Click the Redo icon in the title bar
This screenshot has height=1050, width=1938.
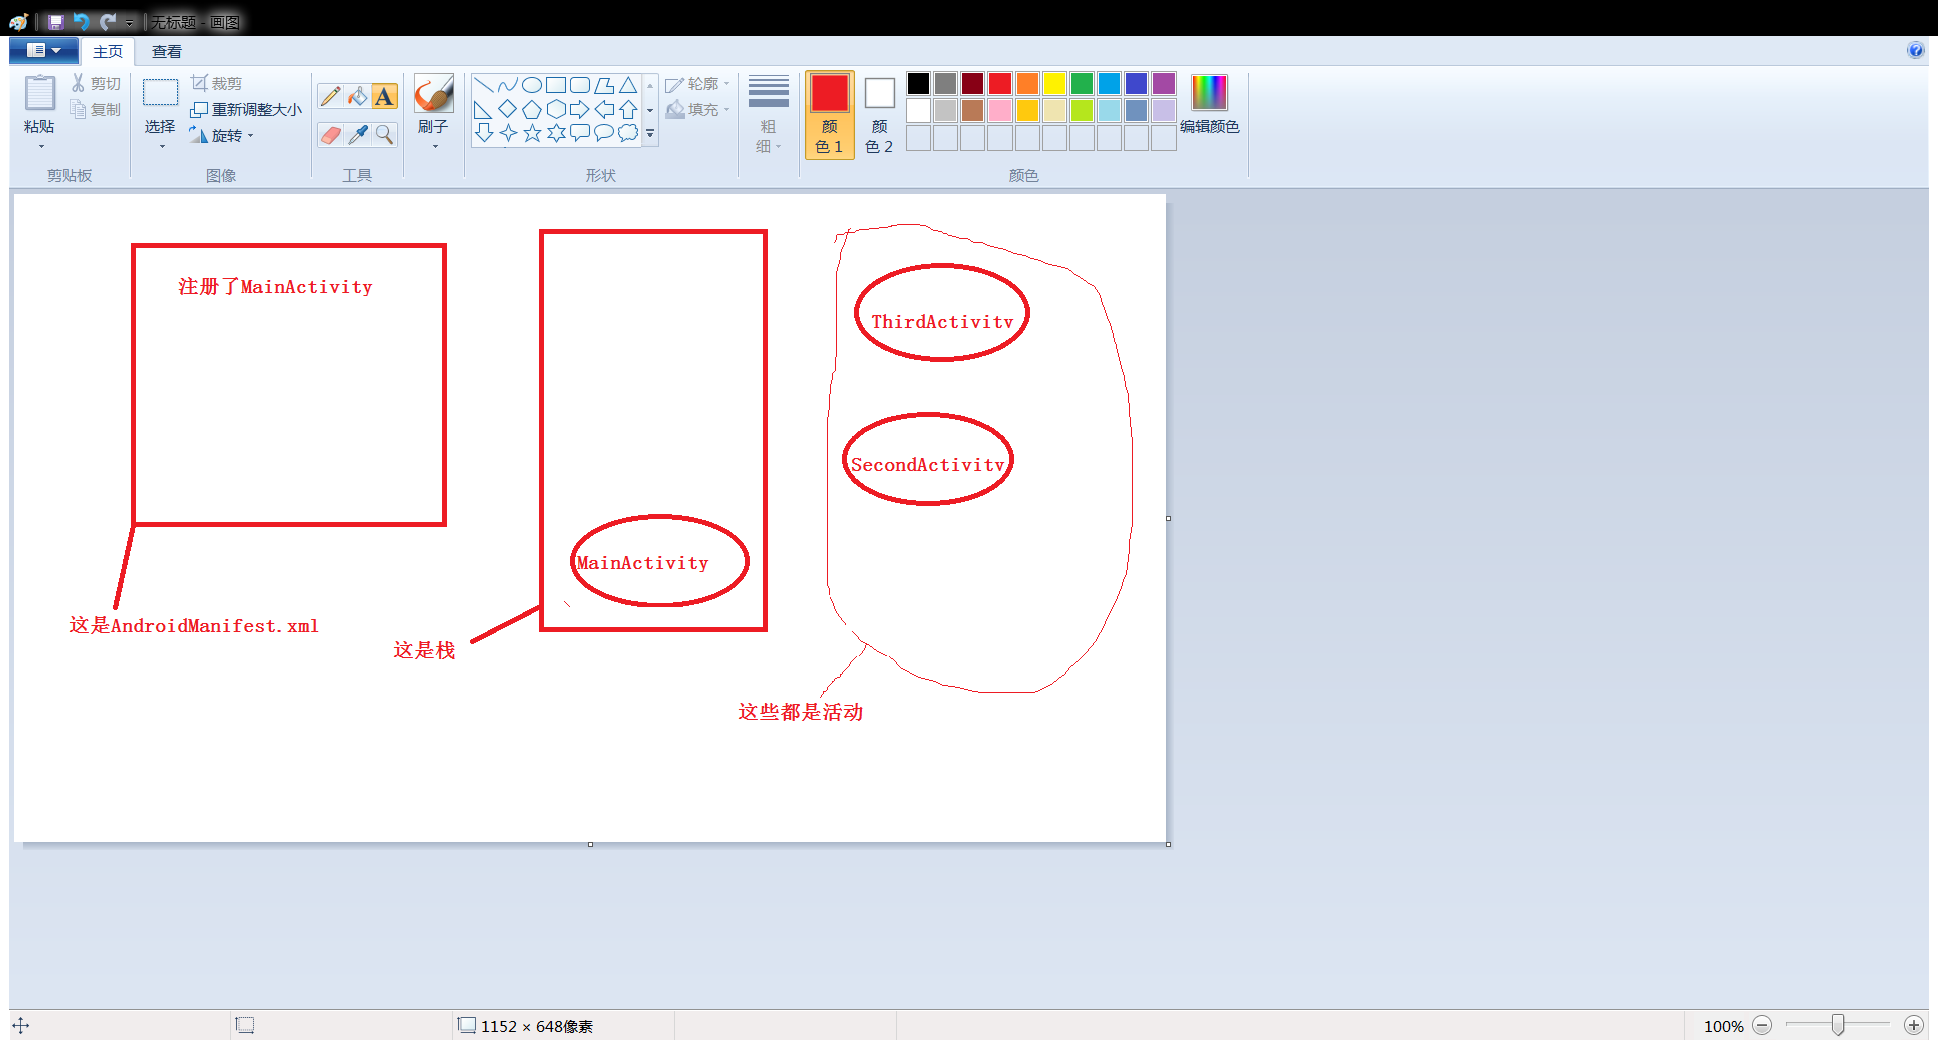pyautogui.click(x=107, y=22)
